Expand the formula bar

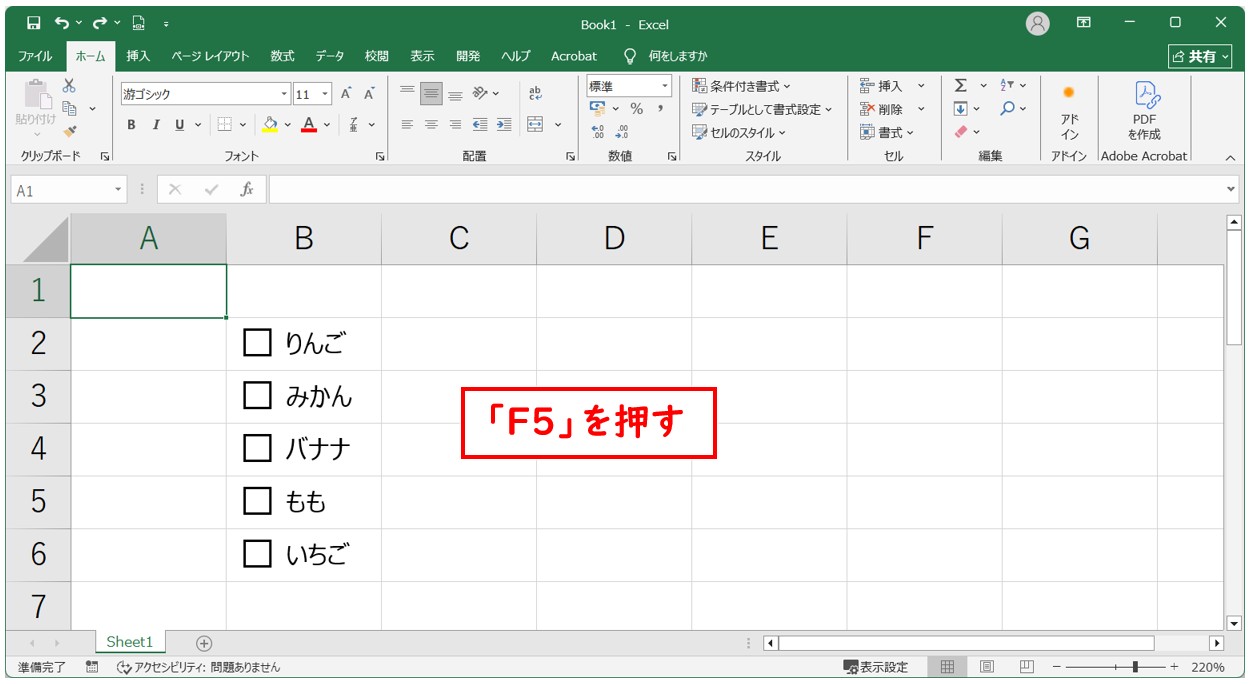coord(1231,189)
